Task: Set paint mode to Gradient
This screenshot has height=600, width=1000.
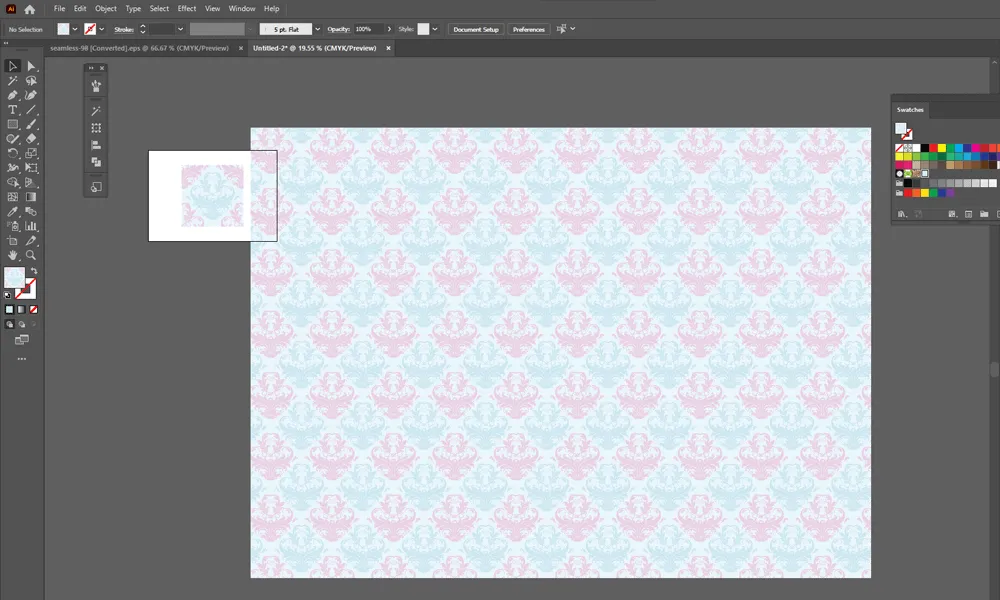Action: [21, 309]
